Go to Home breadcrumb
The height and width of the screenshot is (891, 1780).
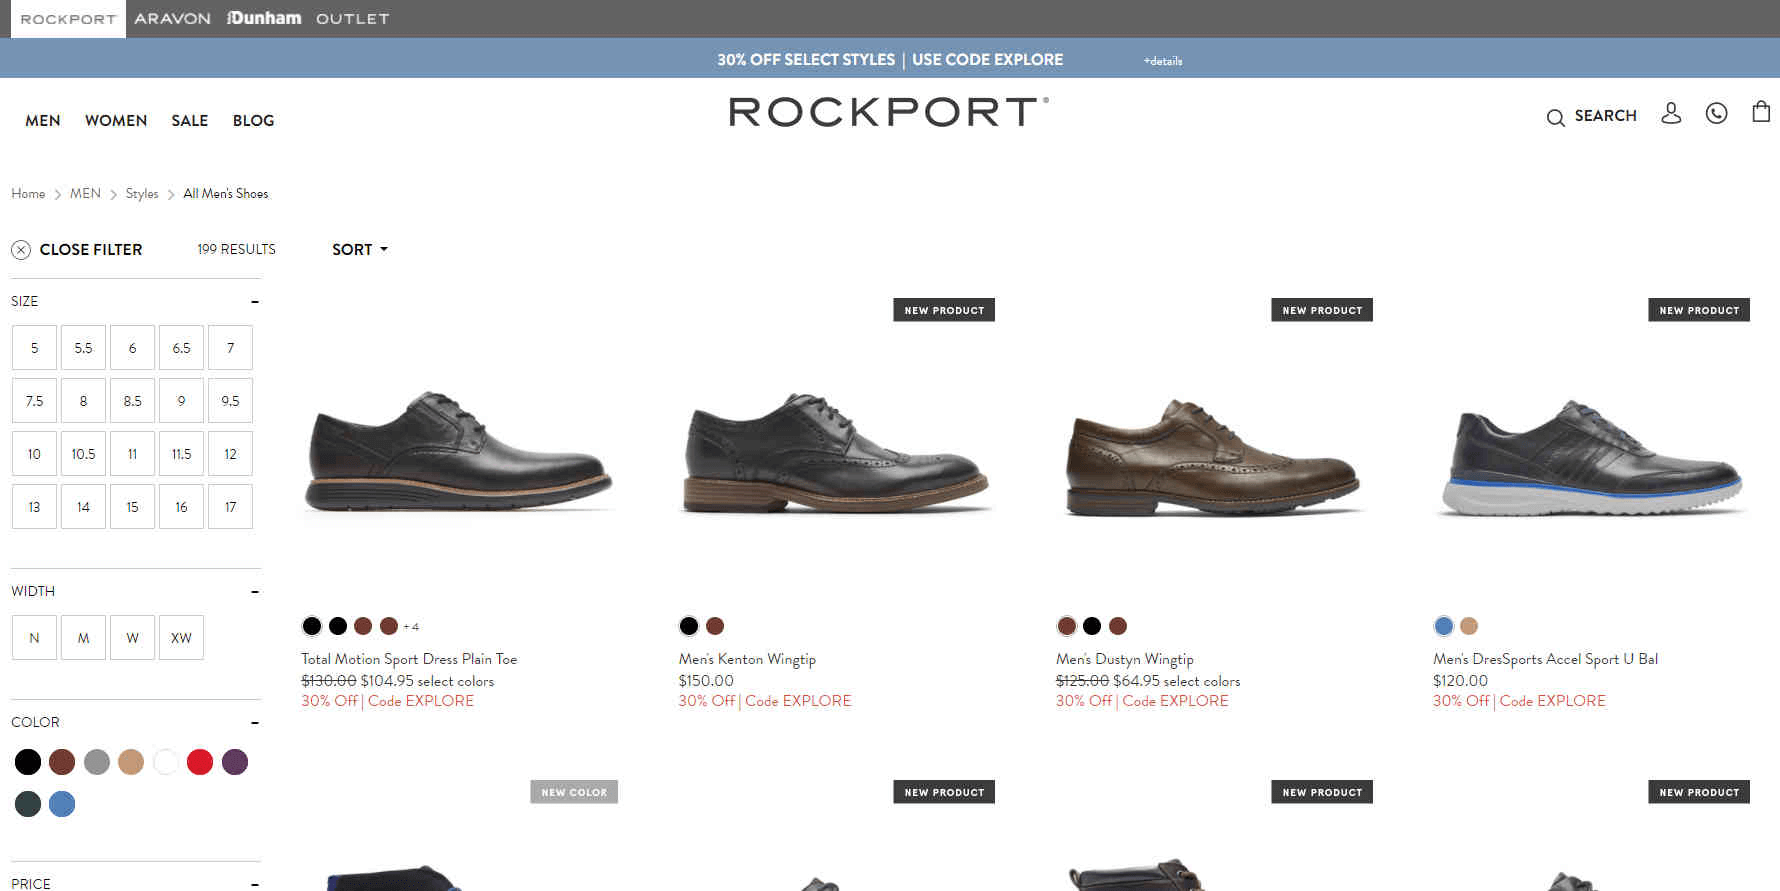[x=28, y=194]
